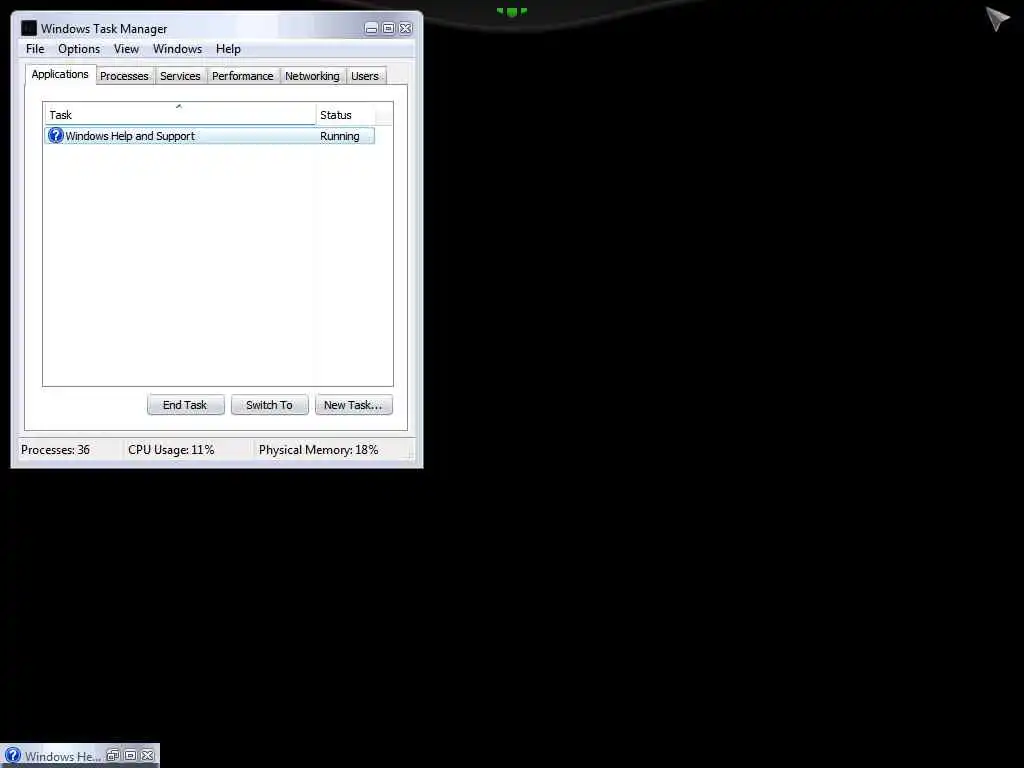Click the minimized Windows He... title text

(x=63, y=756)
